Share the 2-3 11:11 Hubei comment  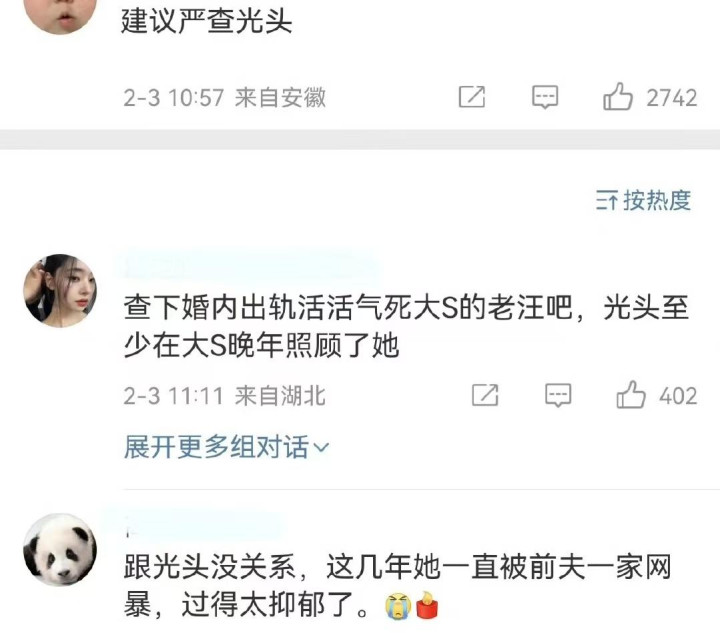[485, 395]
